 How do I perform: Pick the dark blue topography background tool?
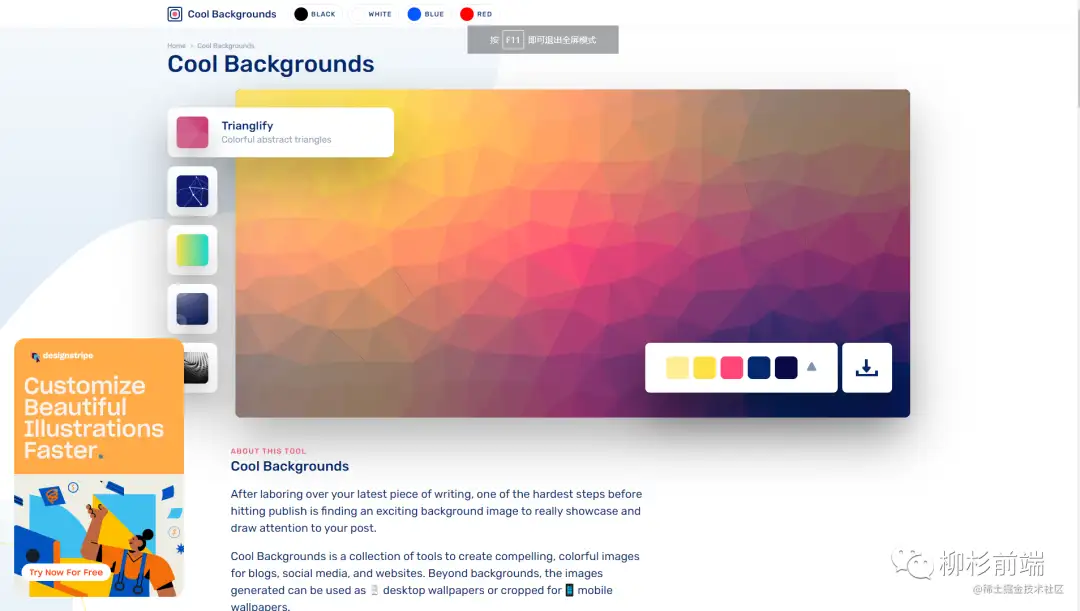tap(192, 309)
